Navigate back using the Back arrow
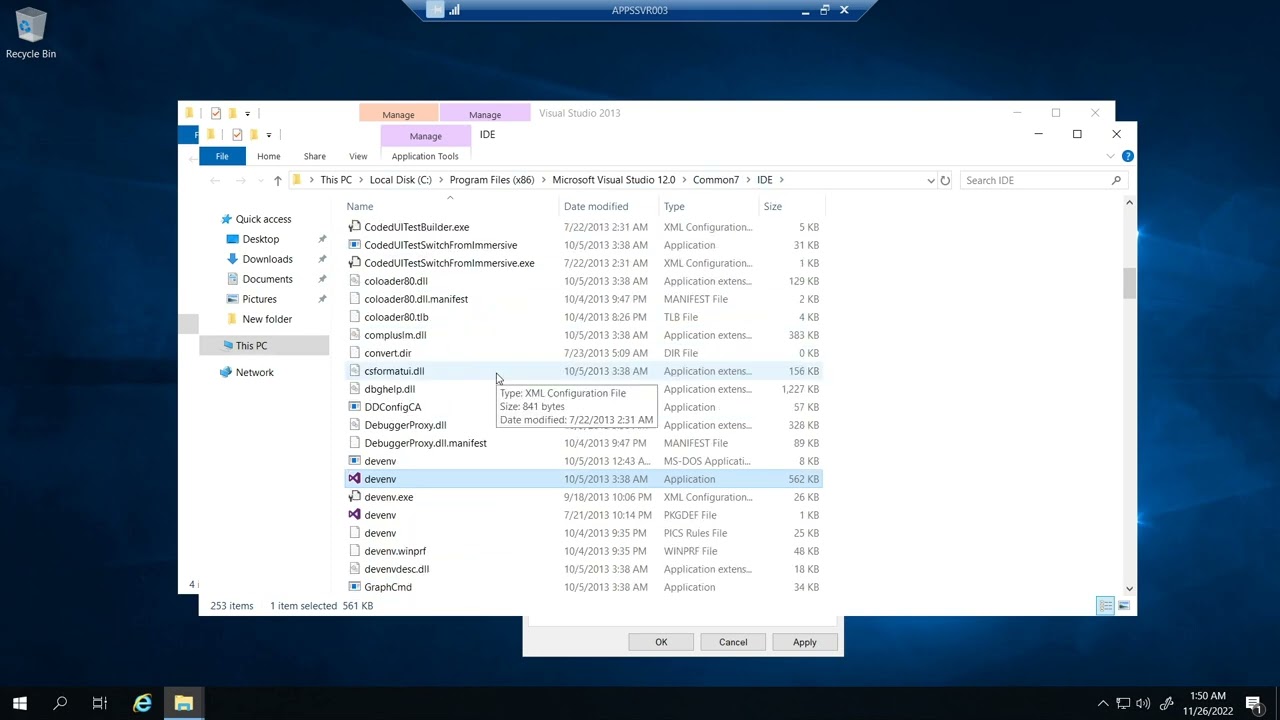 pos(215,180)
